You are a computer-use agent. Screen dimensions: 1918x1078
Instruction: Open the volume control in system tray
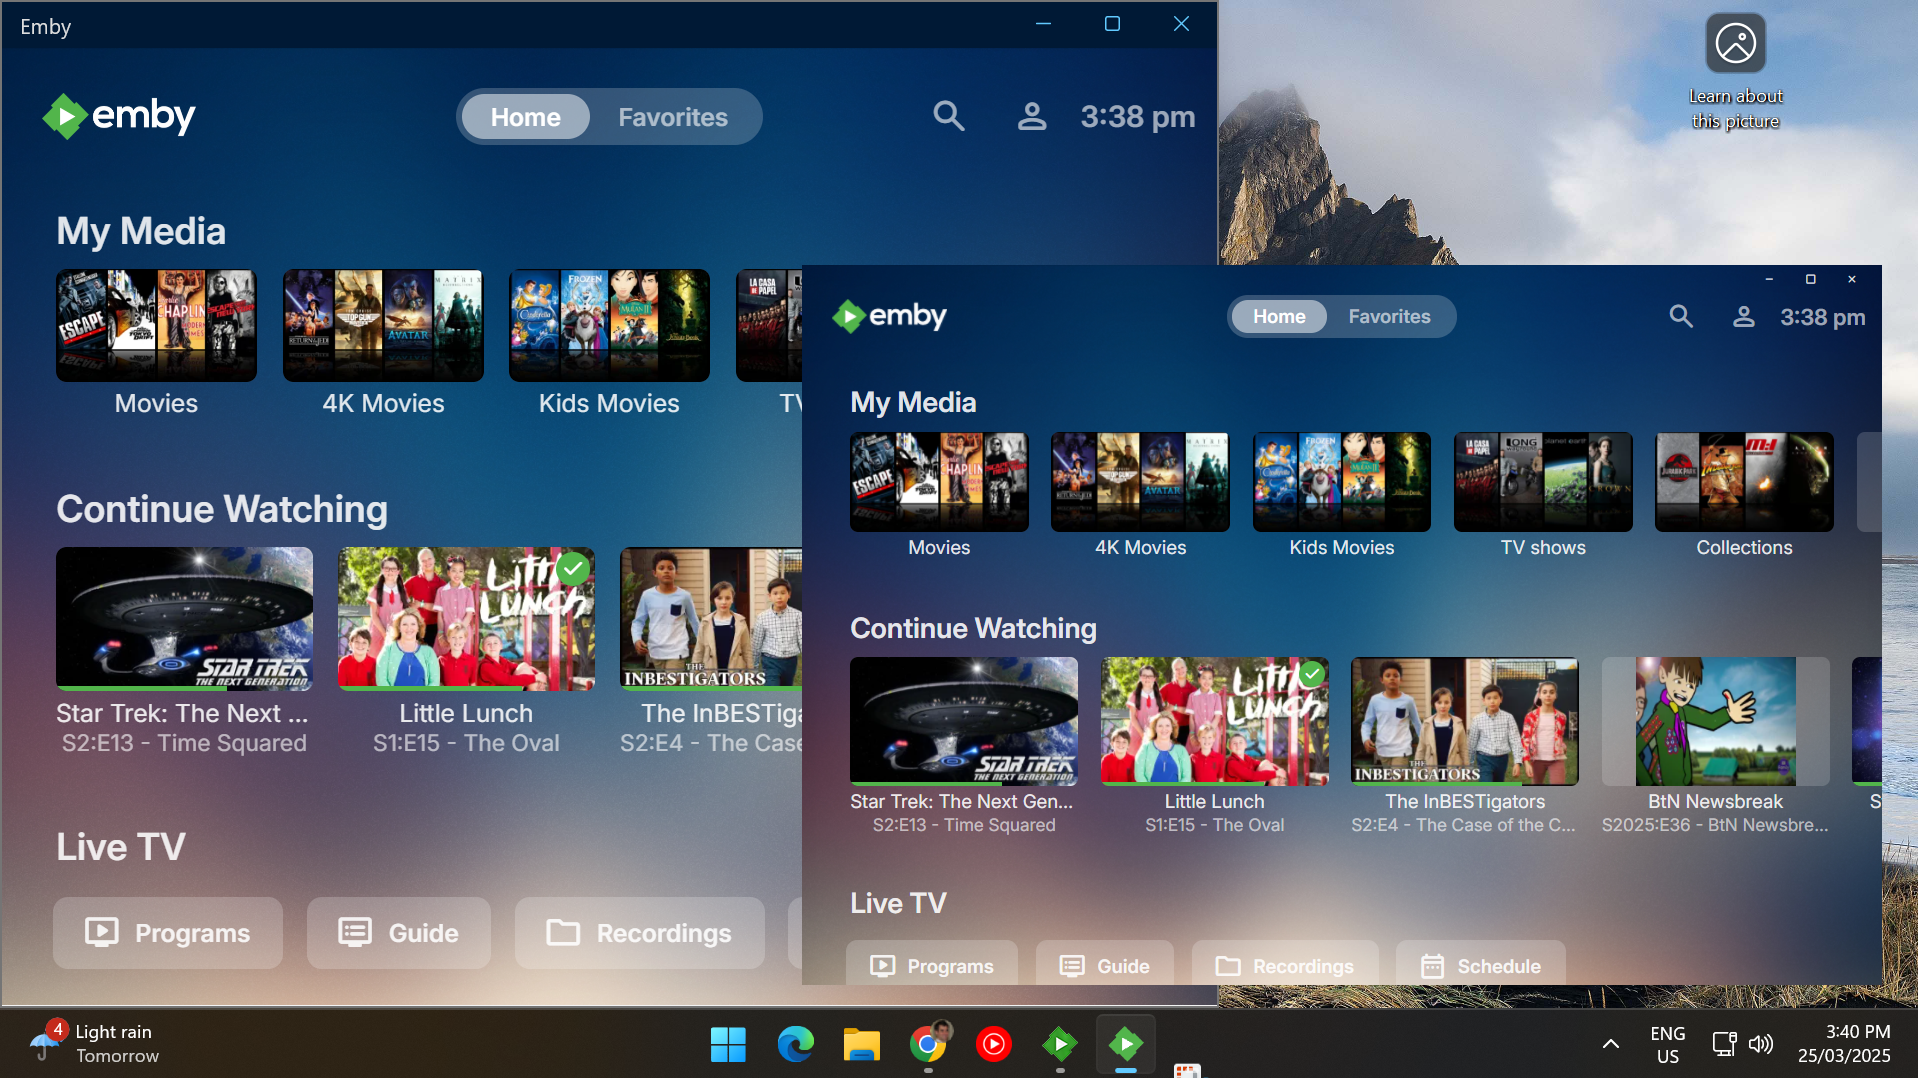(1761, 1044)
